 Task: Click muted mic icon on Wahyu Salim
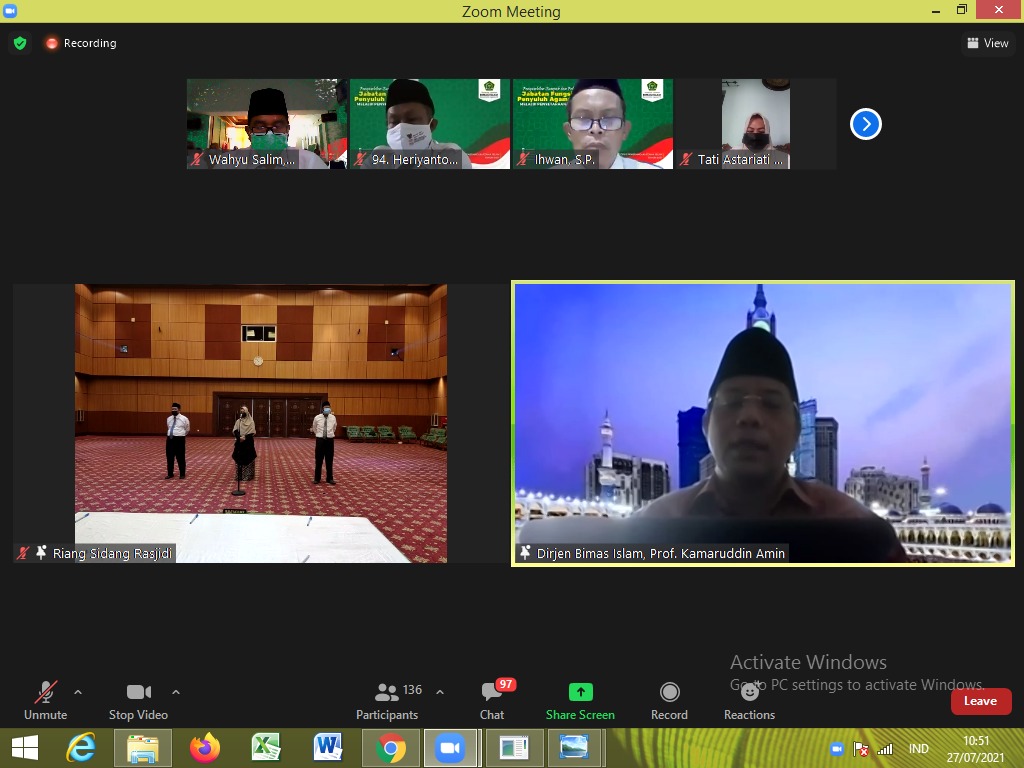pyautogui.click(x=197, y=159)
